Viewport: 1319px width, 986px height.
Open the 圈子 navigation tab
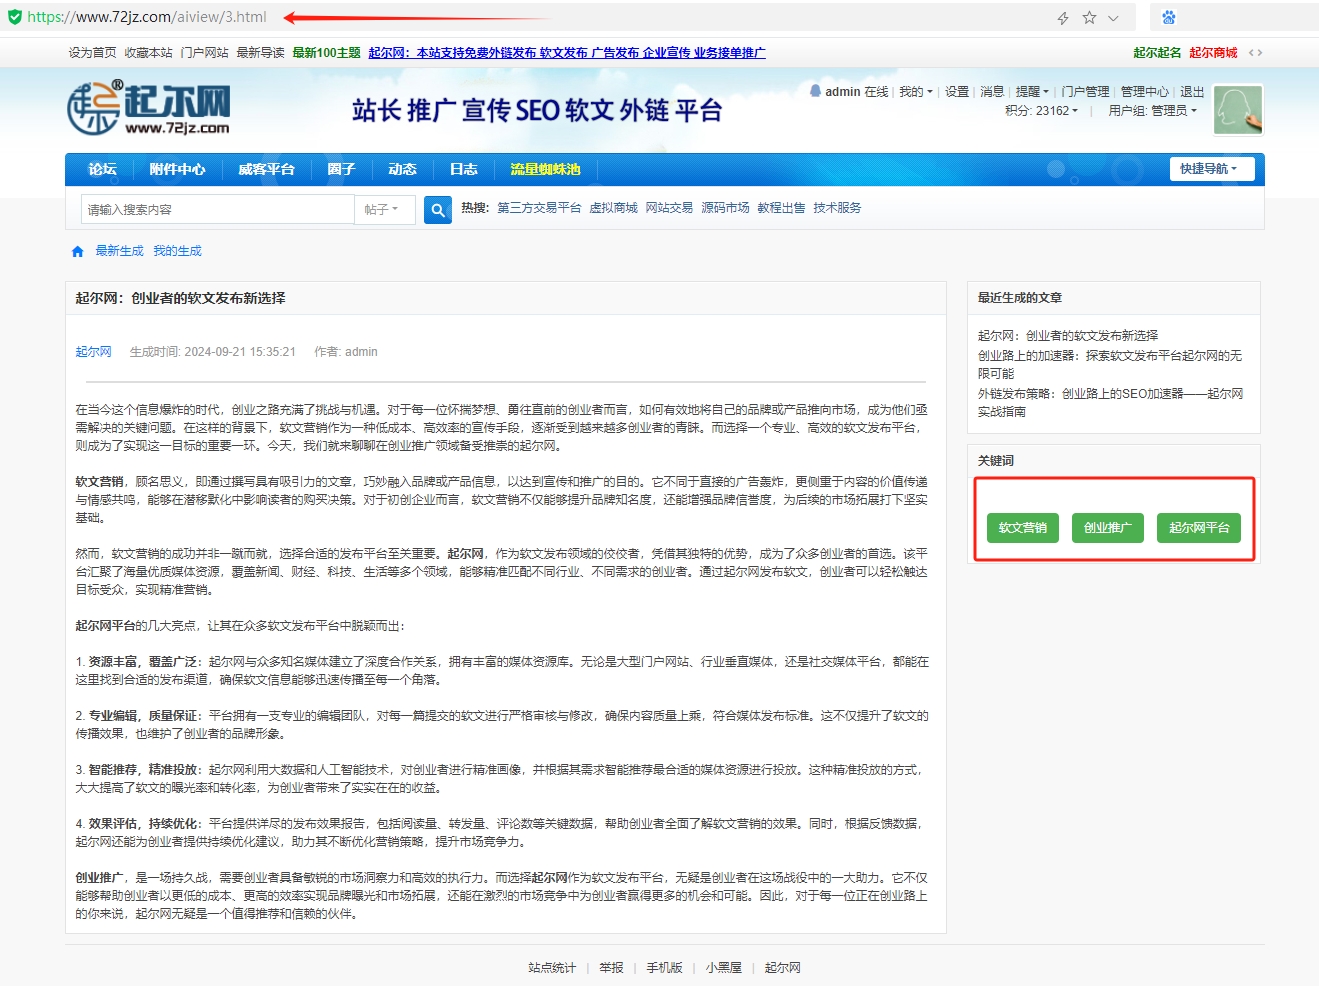click(341, 169)
